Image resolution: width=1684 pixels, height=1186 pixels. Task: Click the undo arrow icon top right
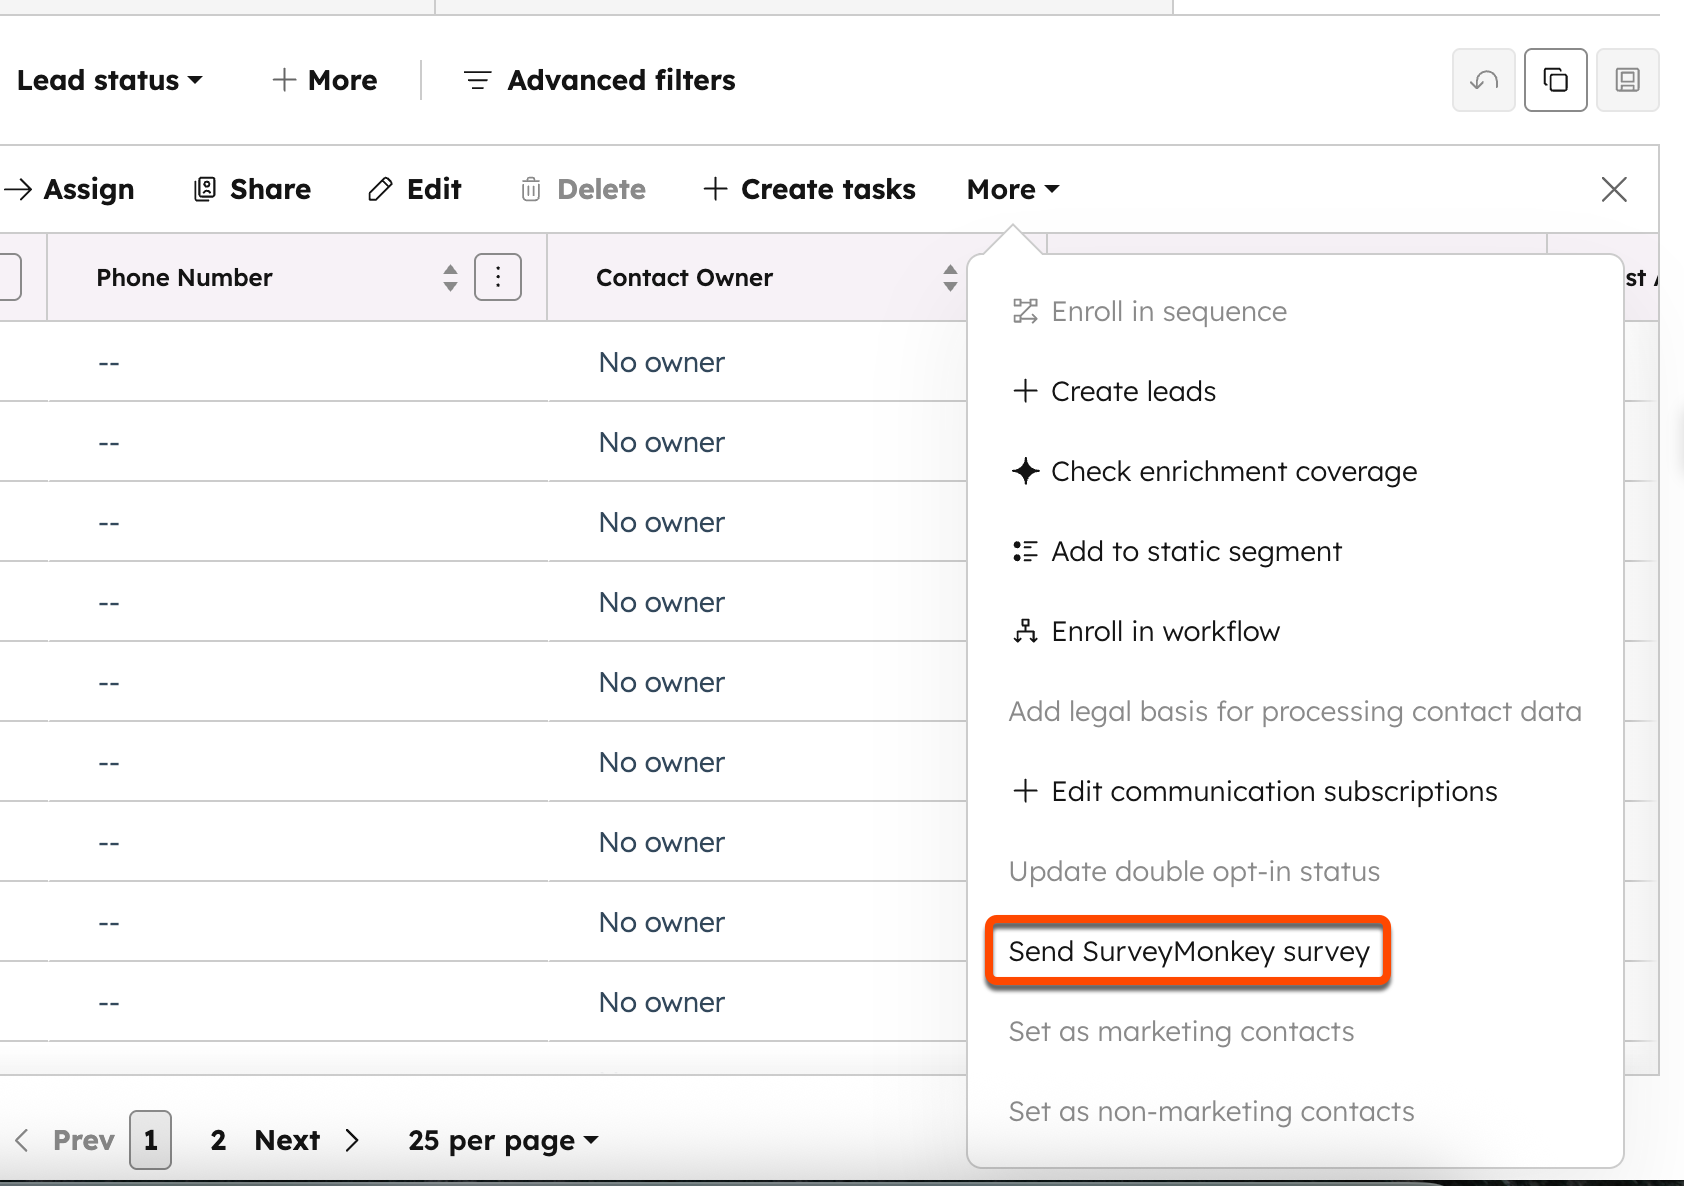pos(1484,80)
